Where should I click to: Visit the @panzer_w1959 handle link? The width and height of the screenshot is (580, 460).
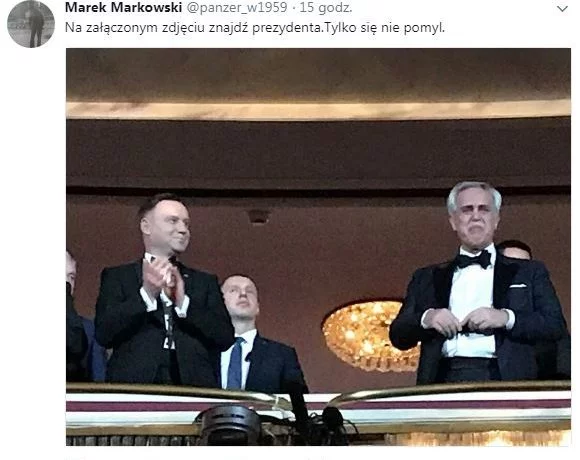pos(237,8)
